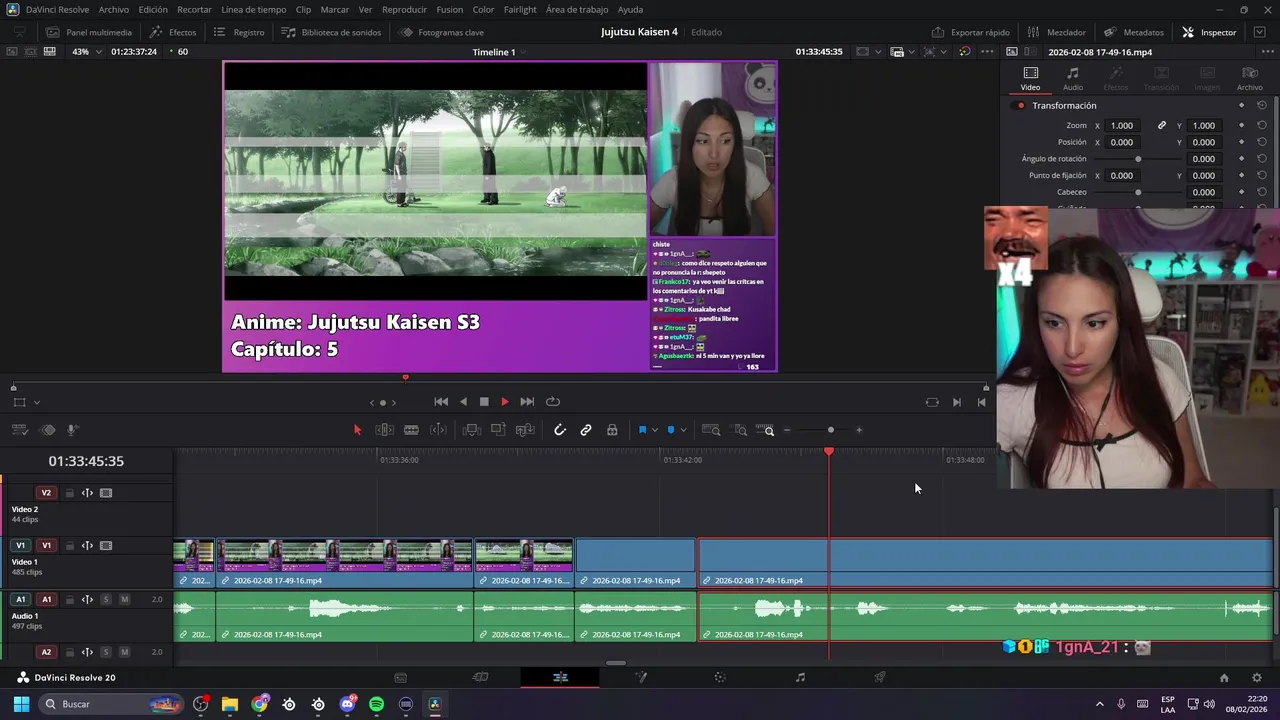This screenshot has height=720, width=1280.
Task: Open the Recortar menu
Action: tap(194, 9)
